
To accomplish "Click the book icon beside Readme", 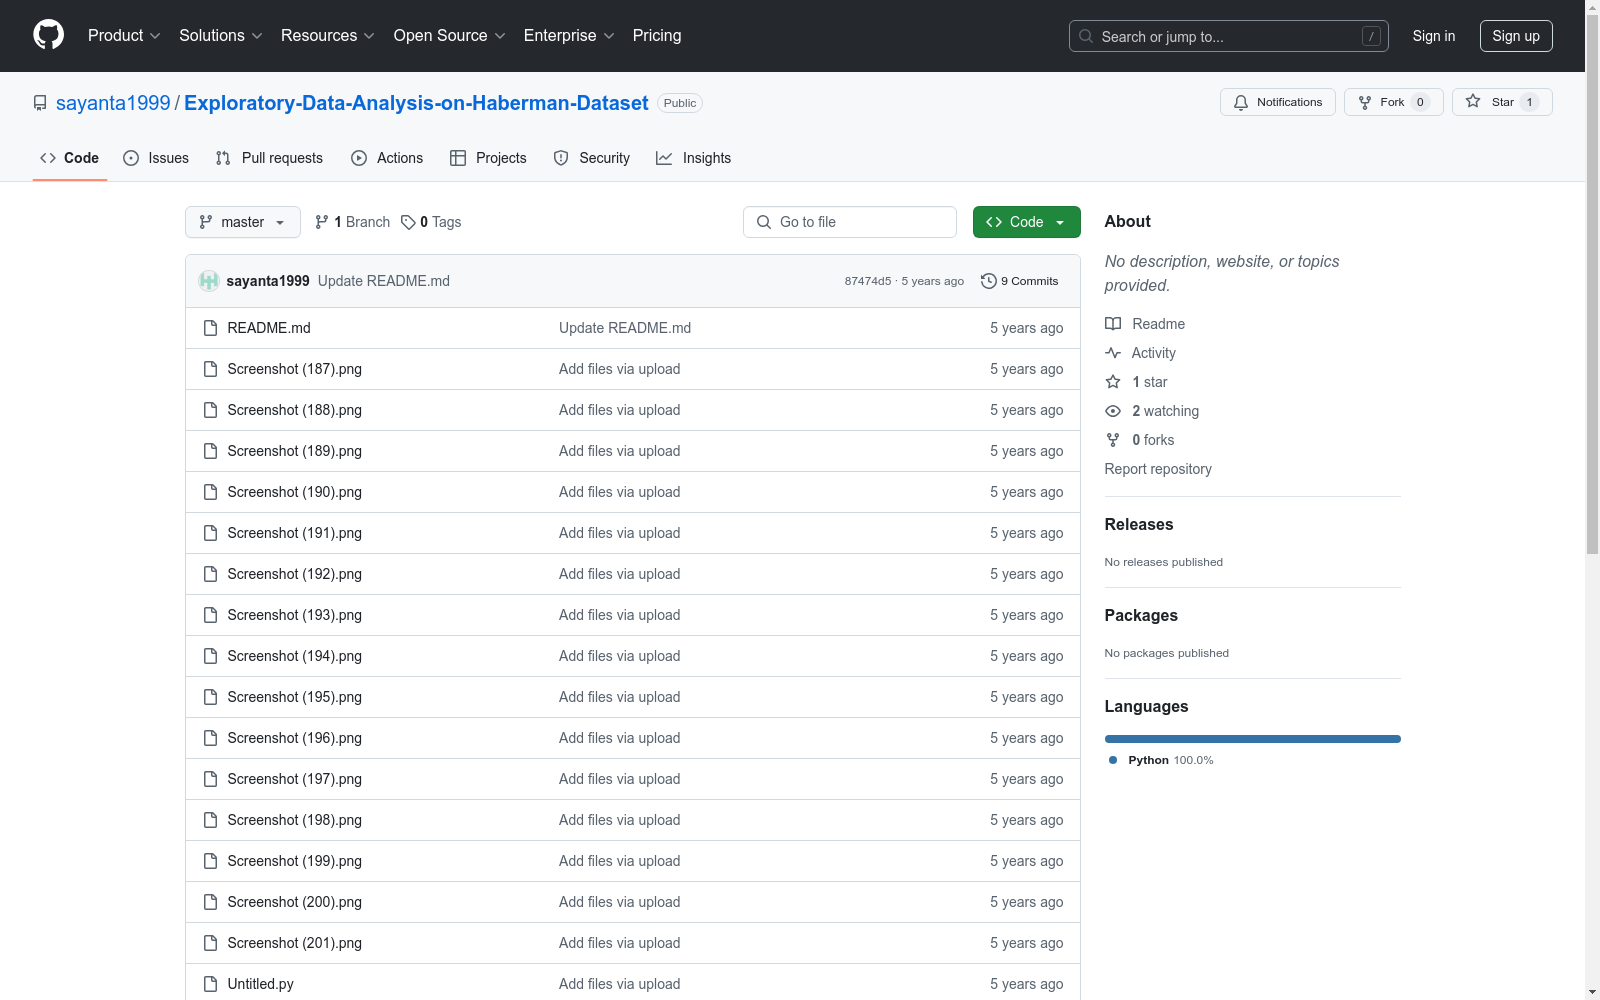I will tap(1113, 324).
